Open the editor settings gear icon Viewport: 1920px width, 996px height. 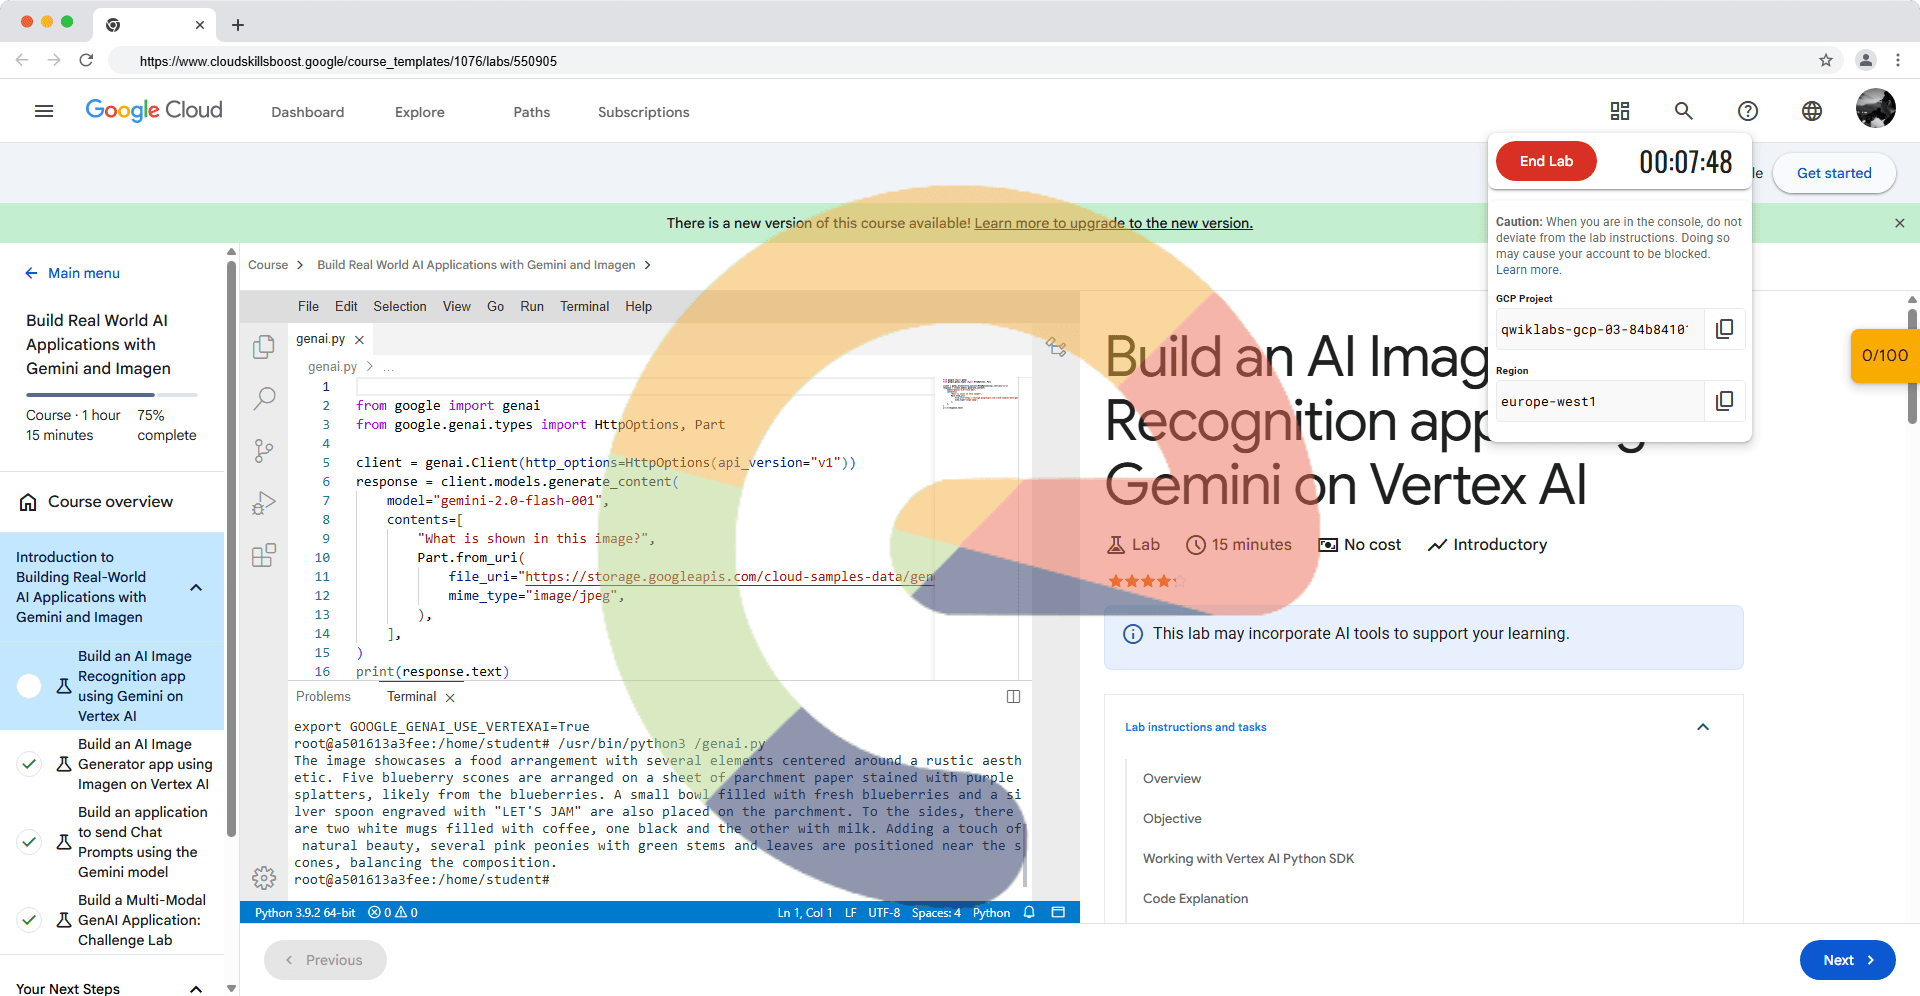[x=264, y=877]
